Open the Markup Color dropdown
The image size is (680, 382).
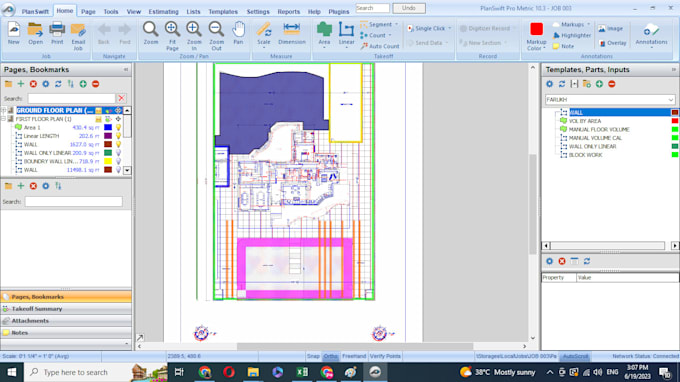(x=536, y=36)
